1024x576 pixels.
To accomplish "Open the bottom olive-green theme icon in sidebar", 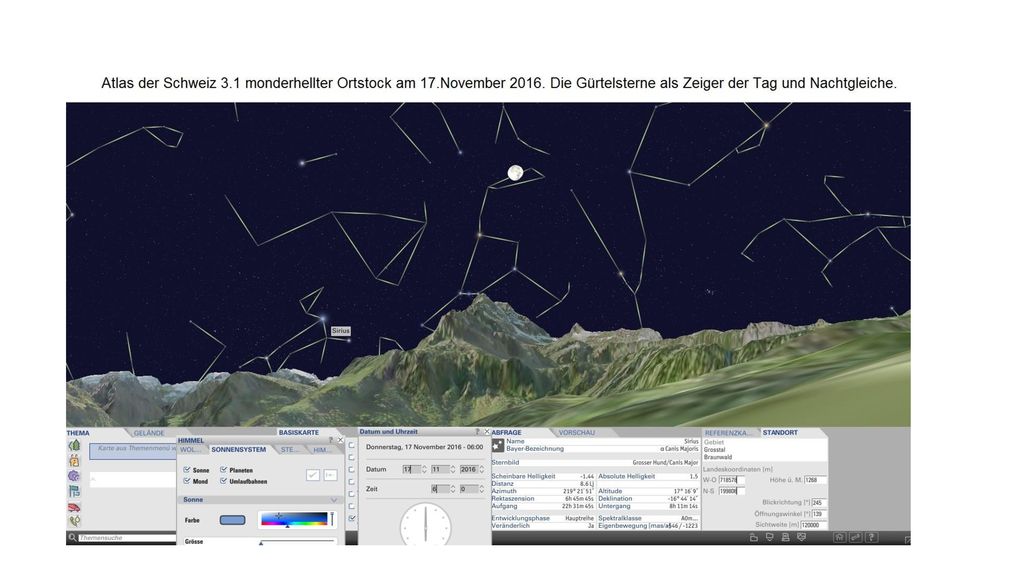I will 74,521.
